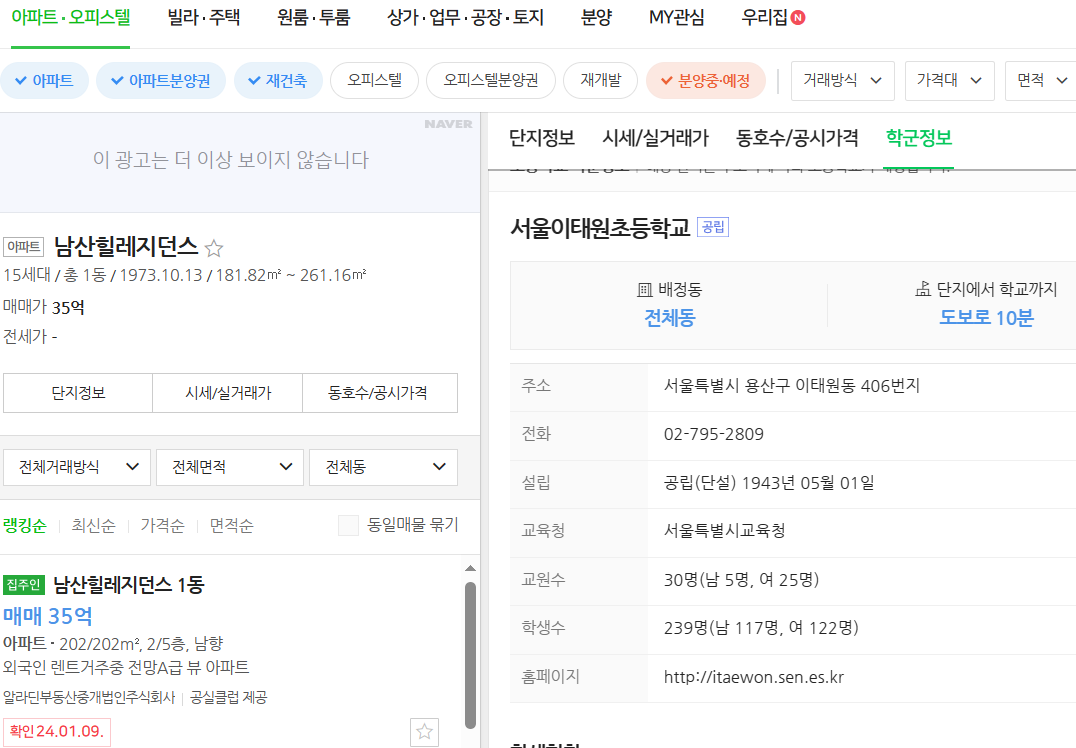Click the 서울특별시교육청 value
Viewport: 1076px width, 748px height.
tap(724, 530)
